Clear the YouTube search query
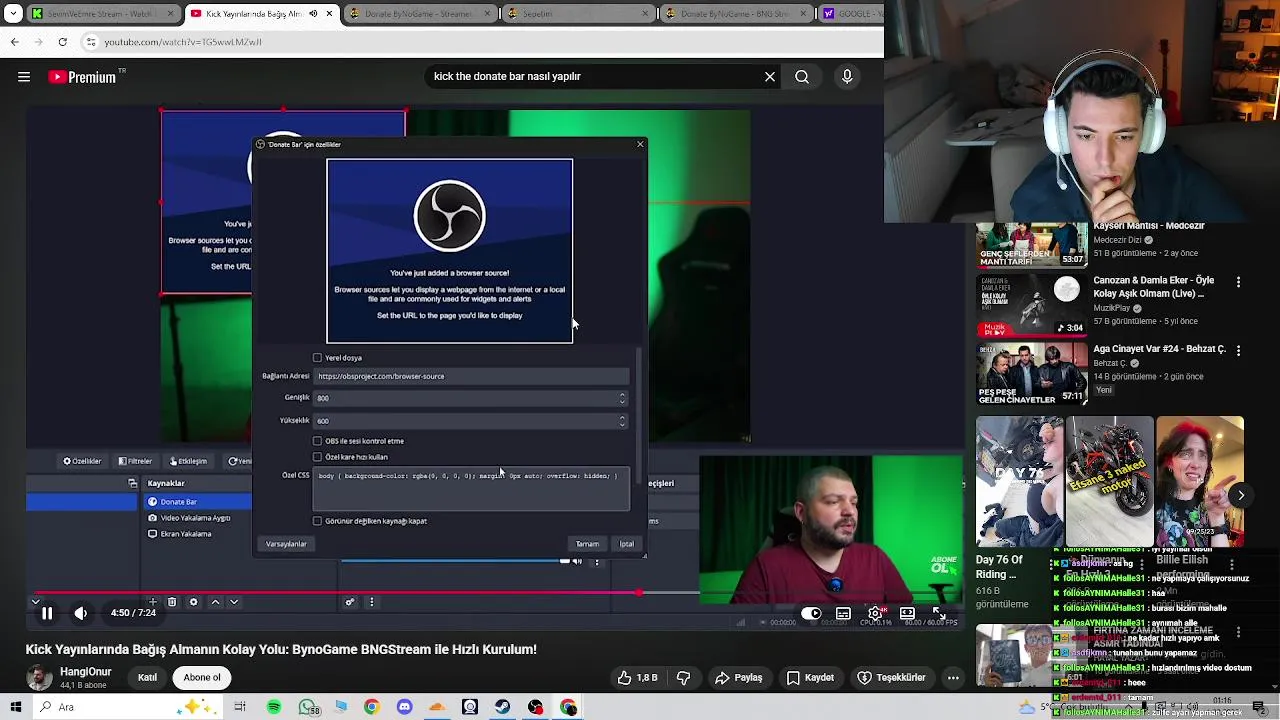The width and height of the screenshot is (1280, 720). tap(770, 77)
